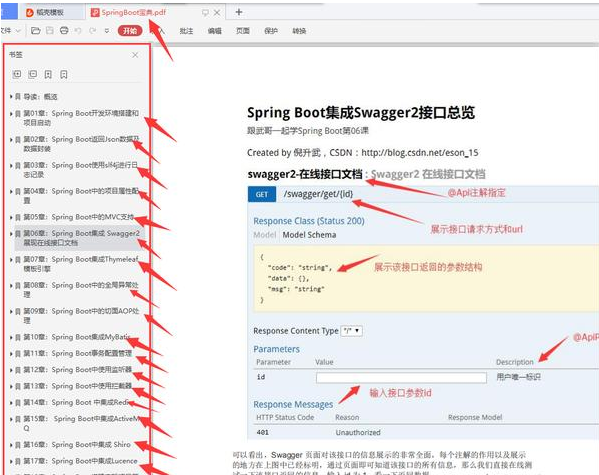Select 第06章 Spring Boot集成 Swagger2 bookmark
Viewport: 599px width, 475px height.
point(81,238)
